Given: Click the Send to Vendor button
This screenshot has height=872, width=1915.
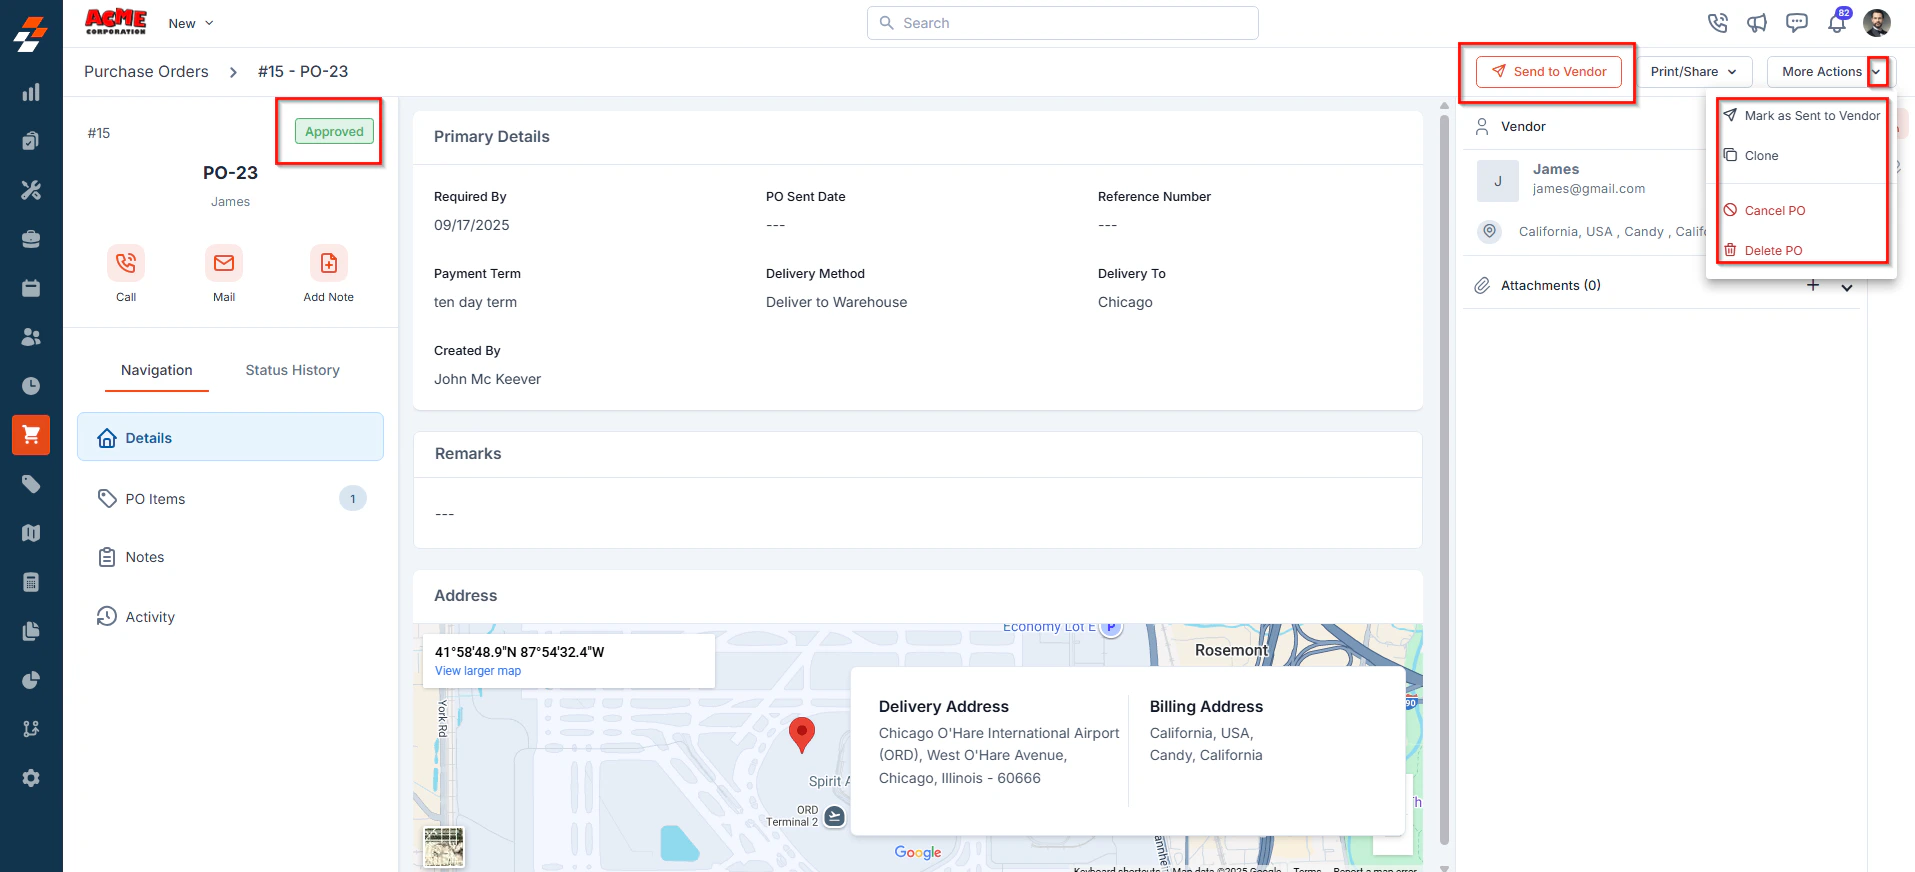Looking at the screenshot, I should [1549, 72].
